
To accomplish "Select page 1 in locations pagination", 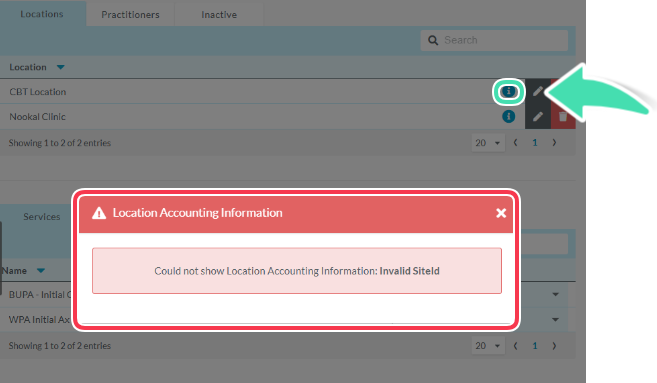I will pos(535,143).
